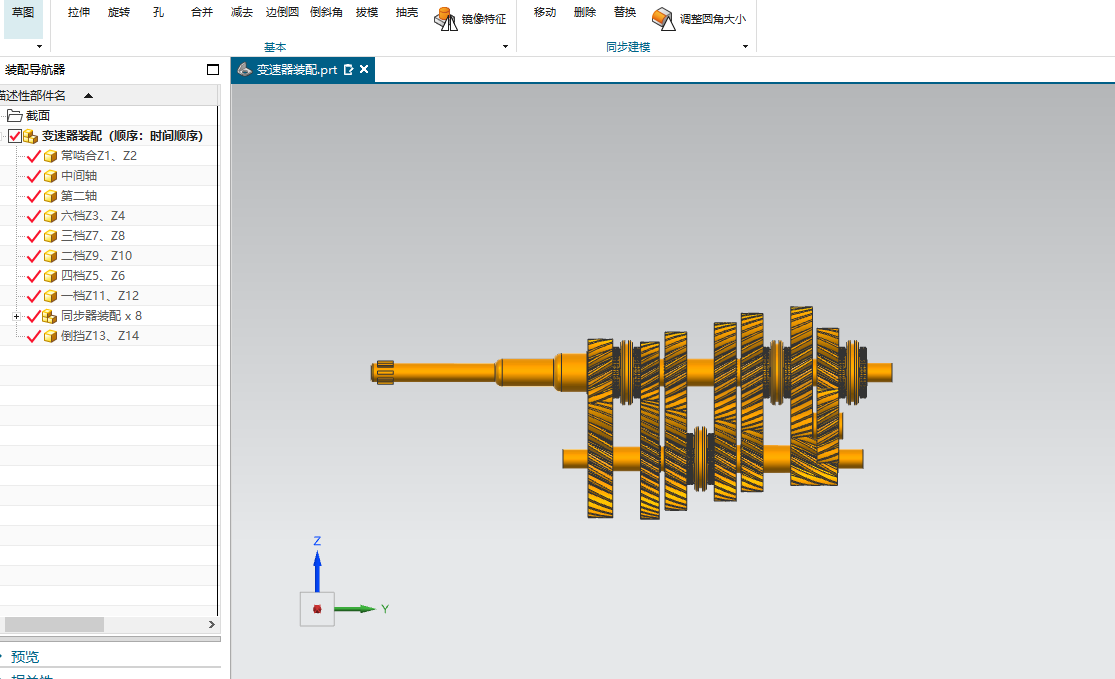Click the component cube icon of 三档Z7、Z8

point(50,235)
